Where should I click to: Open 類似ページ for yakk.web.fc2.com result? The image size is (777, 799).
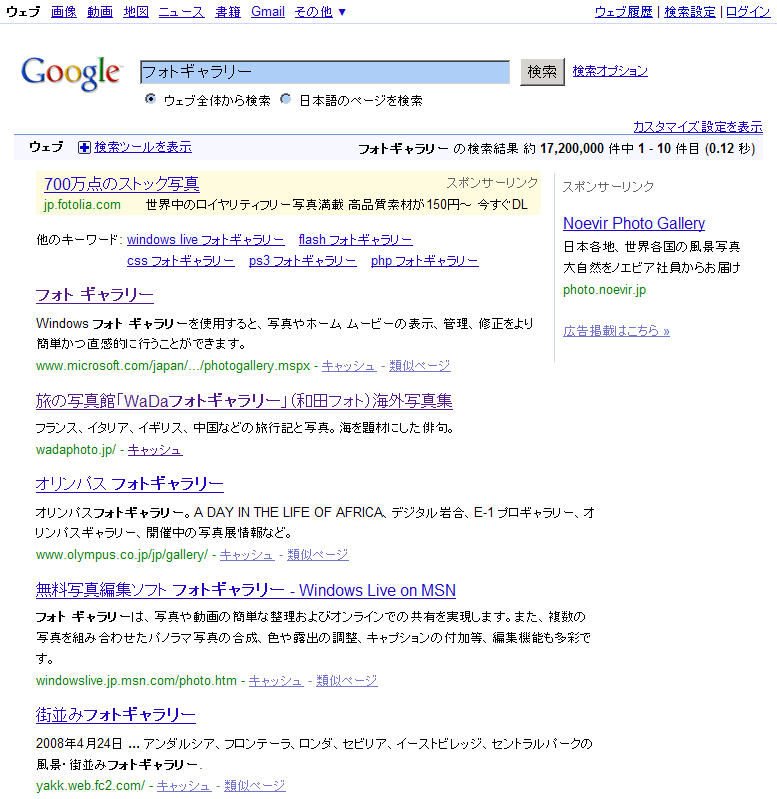(x=255, y=786)
